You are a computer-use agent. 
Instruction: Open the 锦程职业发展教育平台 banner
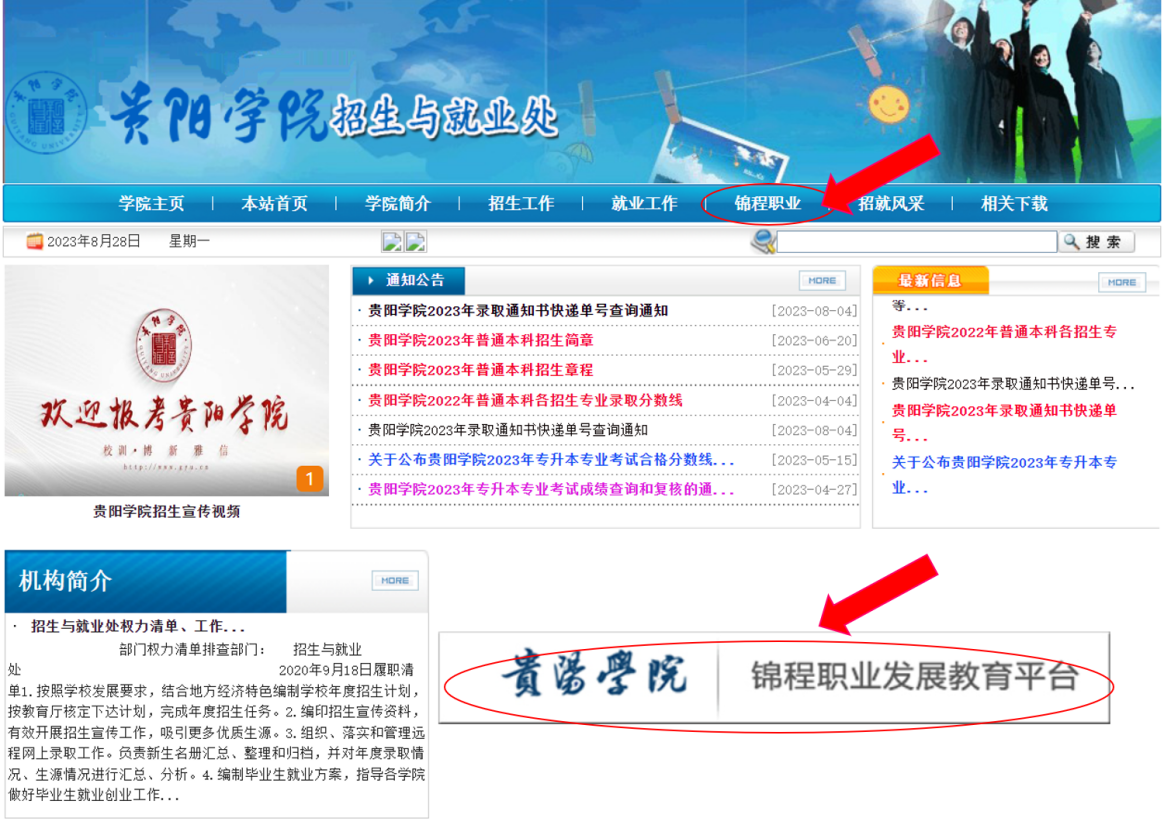(x=775, y=677)
